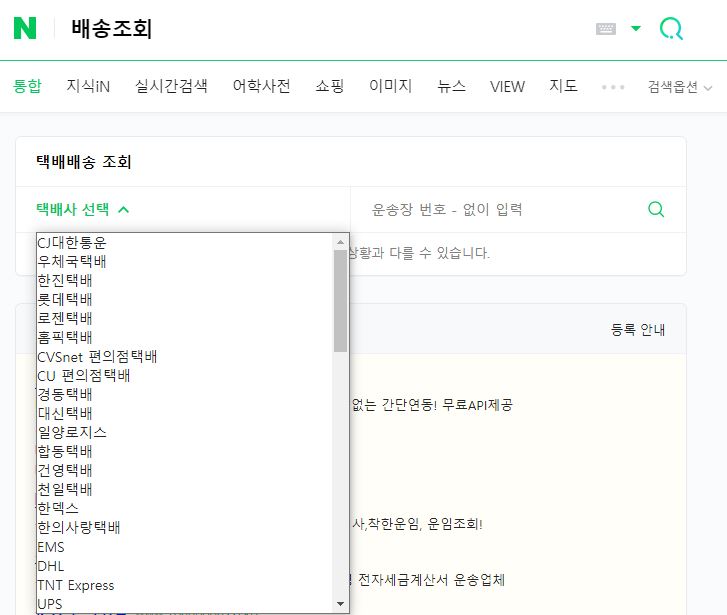Select 한진택배 in the list
The image size is (727, 615).
(185, 281)
